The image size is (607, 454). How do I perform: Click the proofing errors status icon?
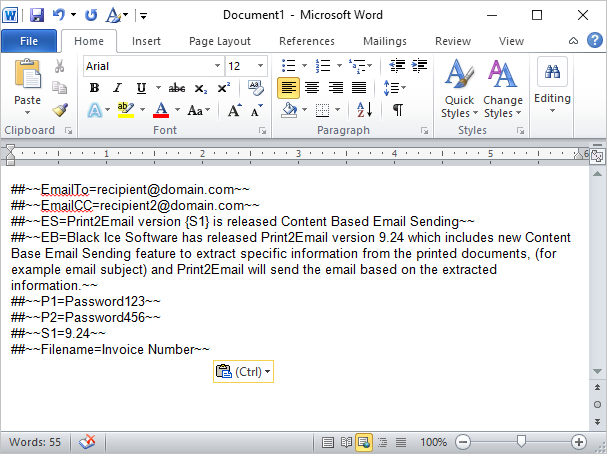[x=88, y=441]
